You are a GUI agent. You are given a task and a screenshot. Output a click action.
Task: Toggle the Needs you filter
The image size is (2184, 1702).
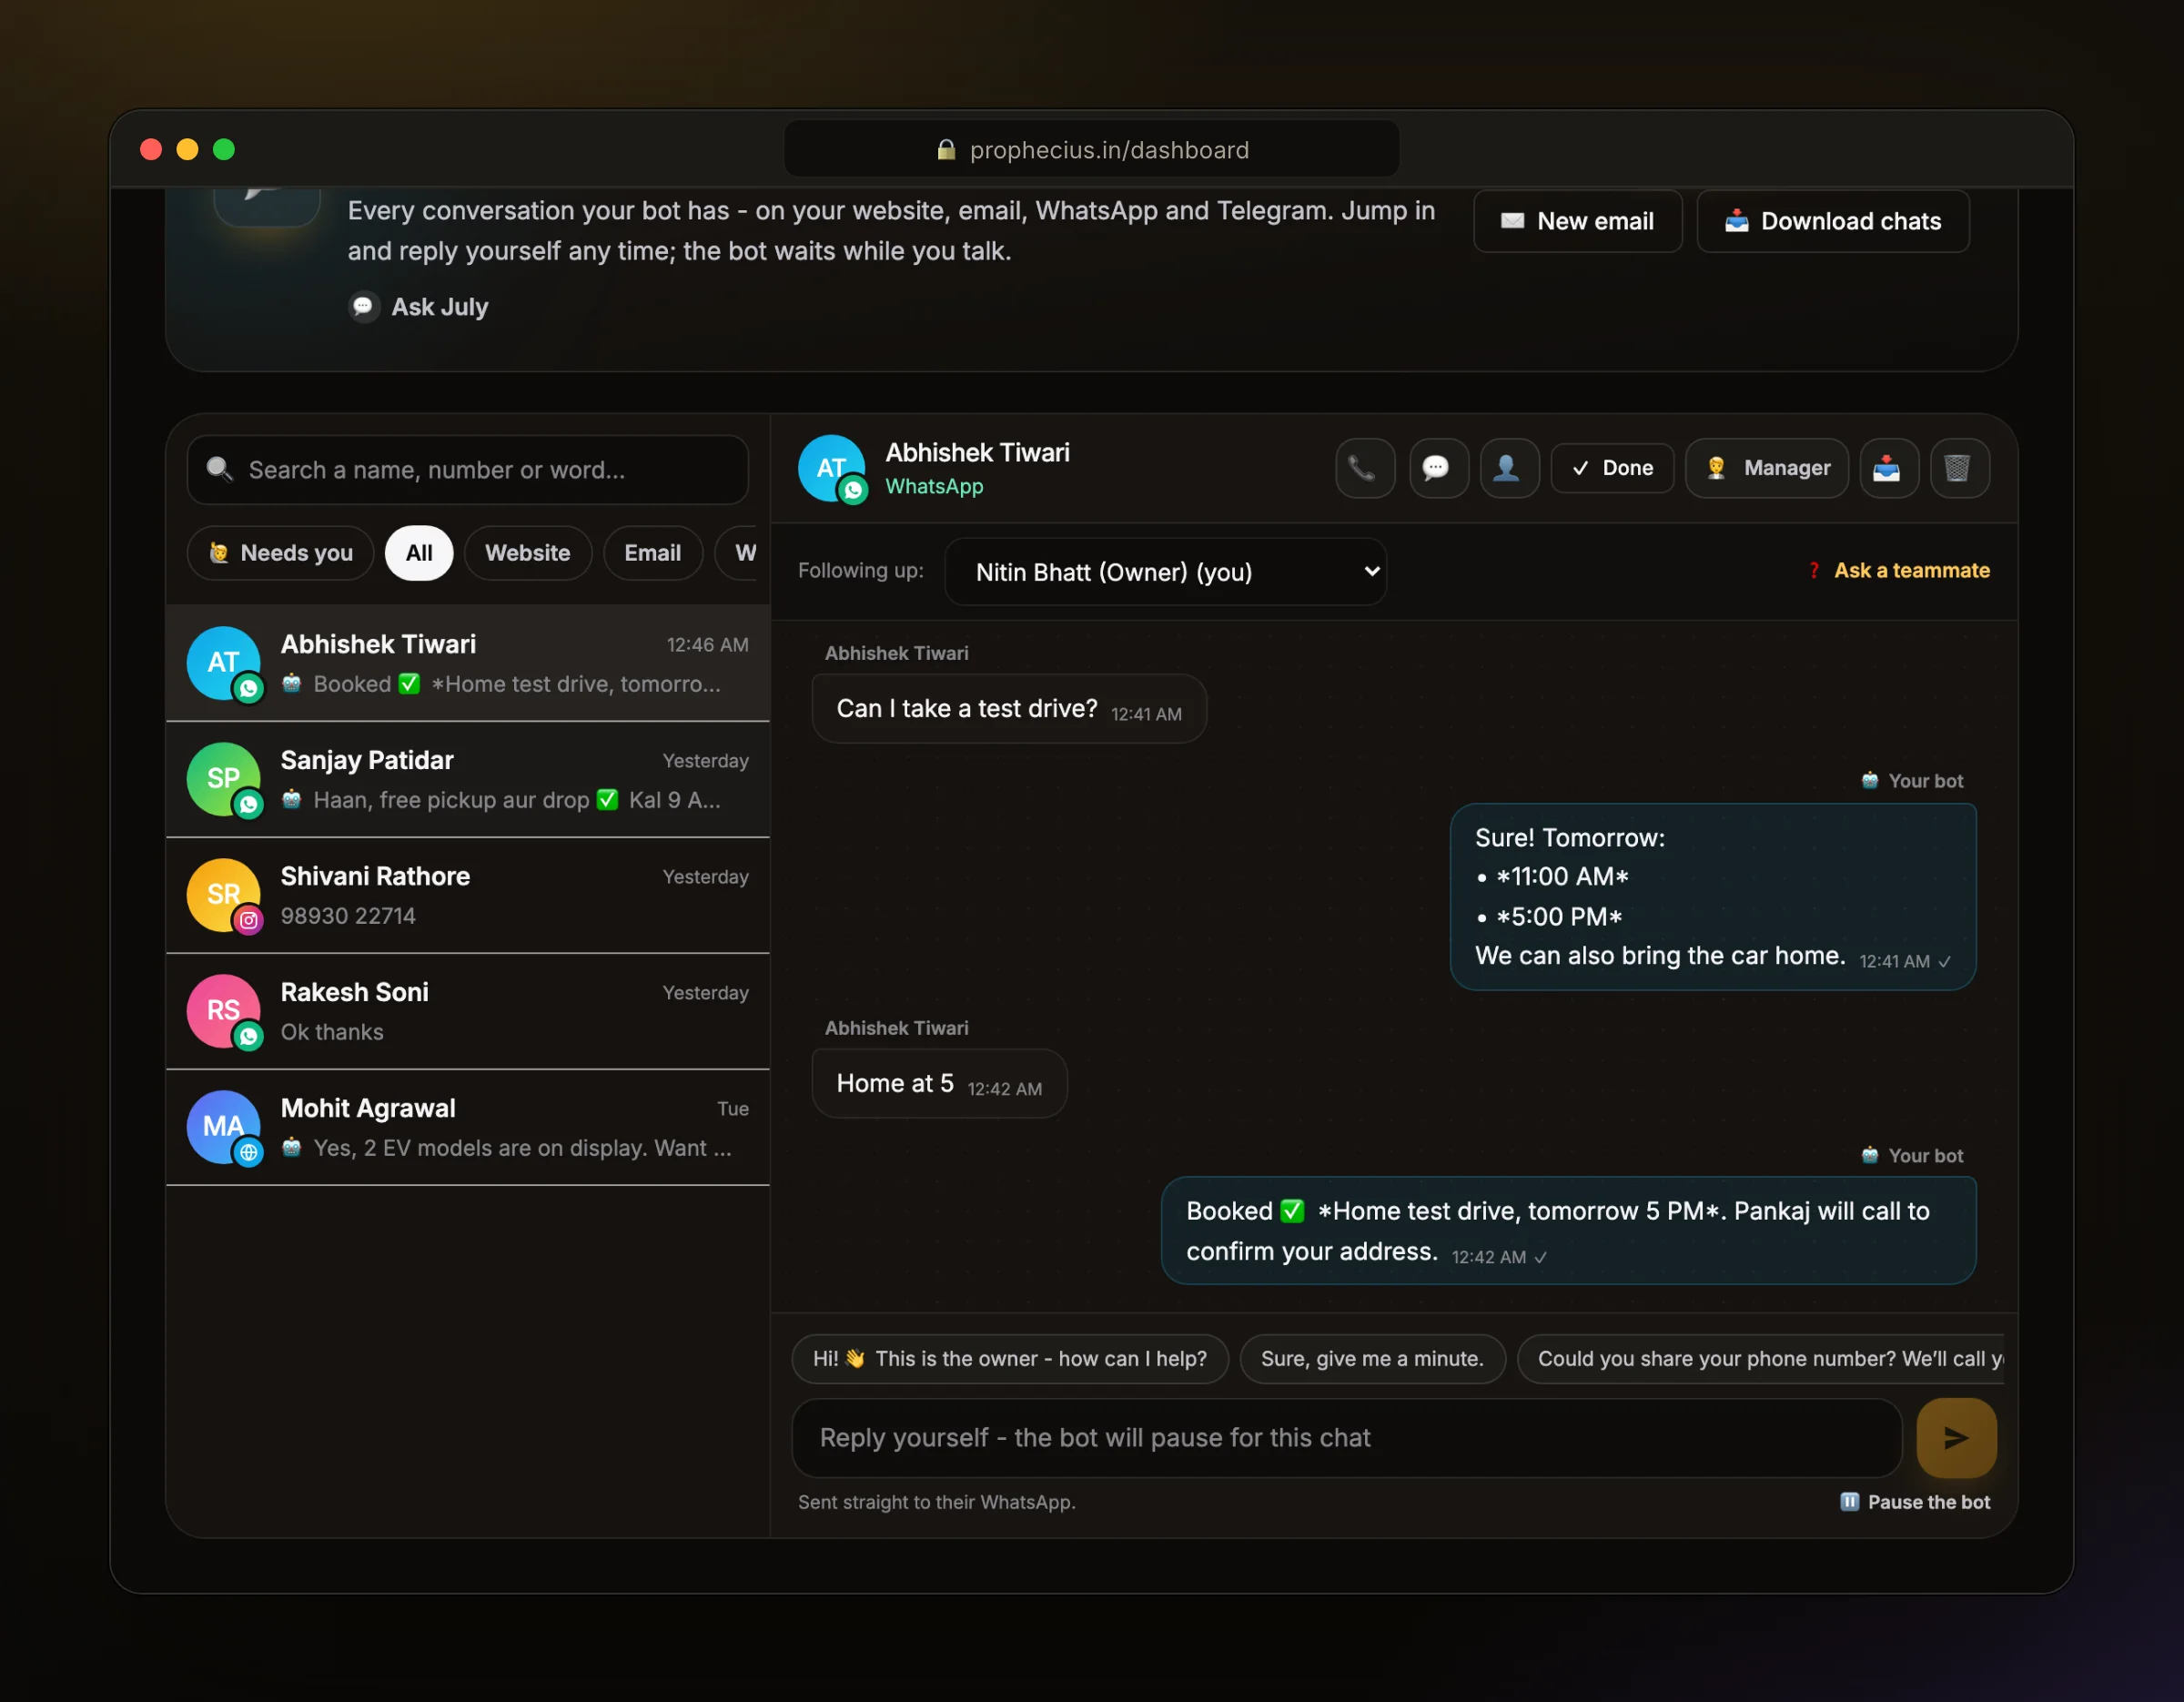280,553
